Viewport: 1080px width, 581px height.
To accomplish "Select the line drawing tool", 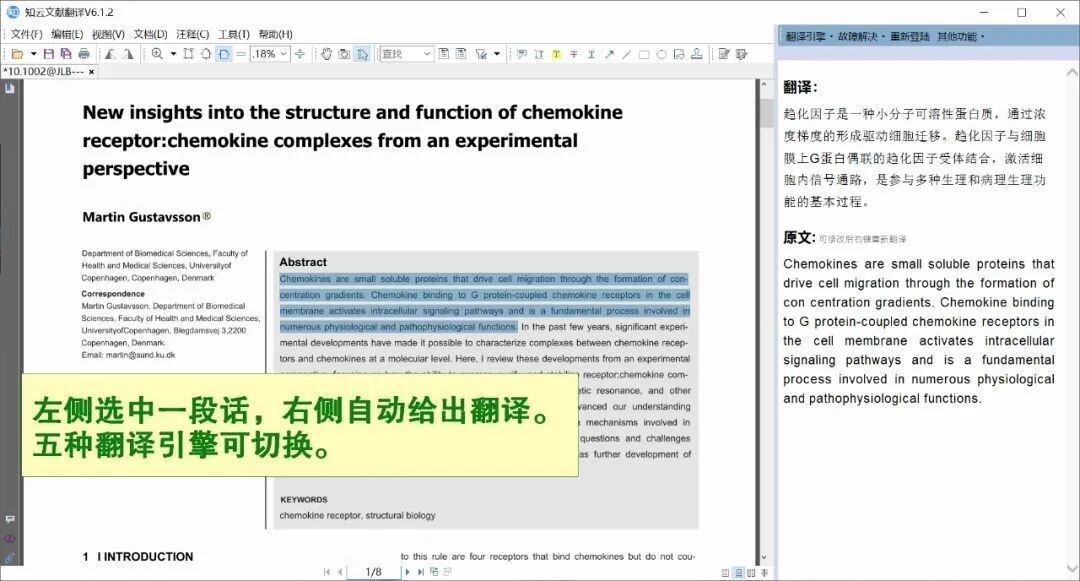I will (626, 54).
